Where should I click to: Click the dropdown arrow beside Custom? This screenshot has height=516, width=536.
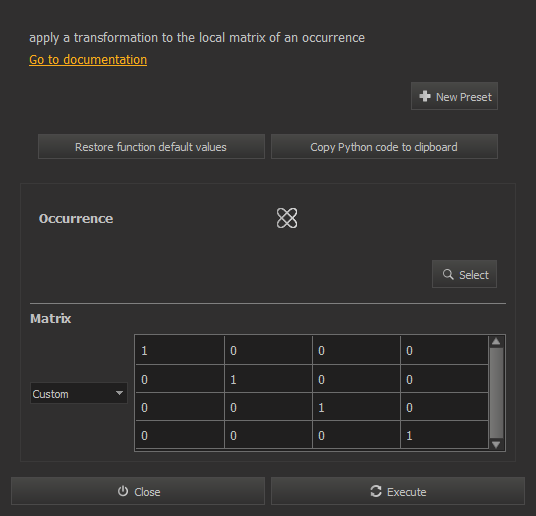pyautogui.click(x=119, y=393)
